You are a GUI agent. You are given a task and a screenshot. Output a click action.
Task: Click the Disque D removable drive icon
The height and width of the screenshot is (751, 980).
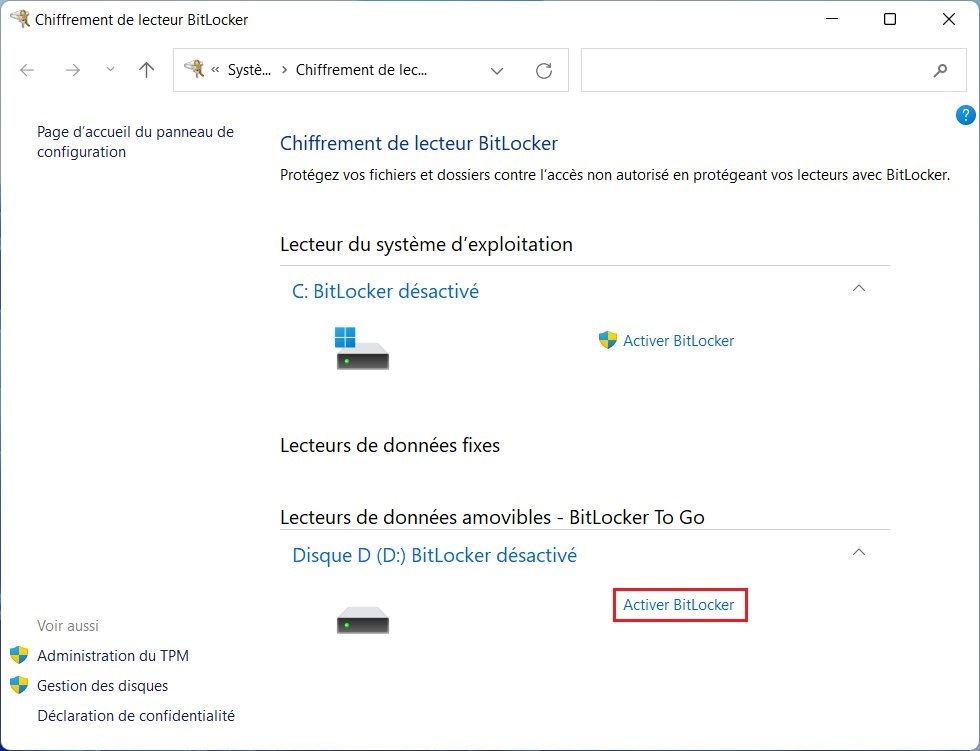[362, 620]
